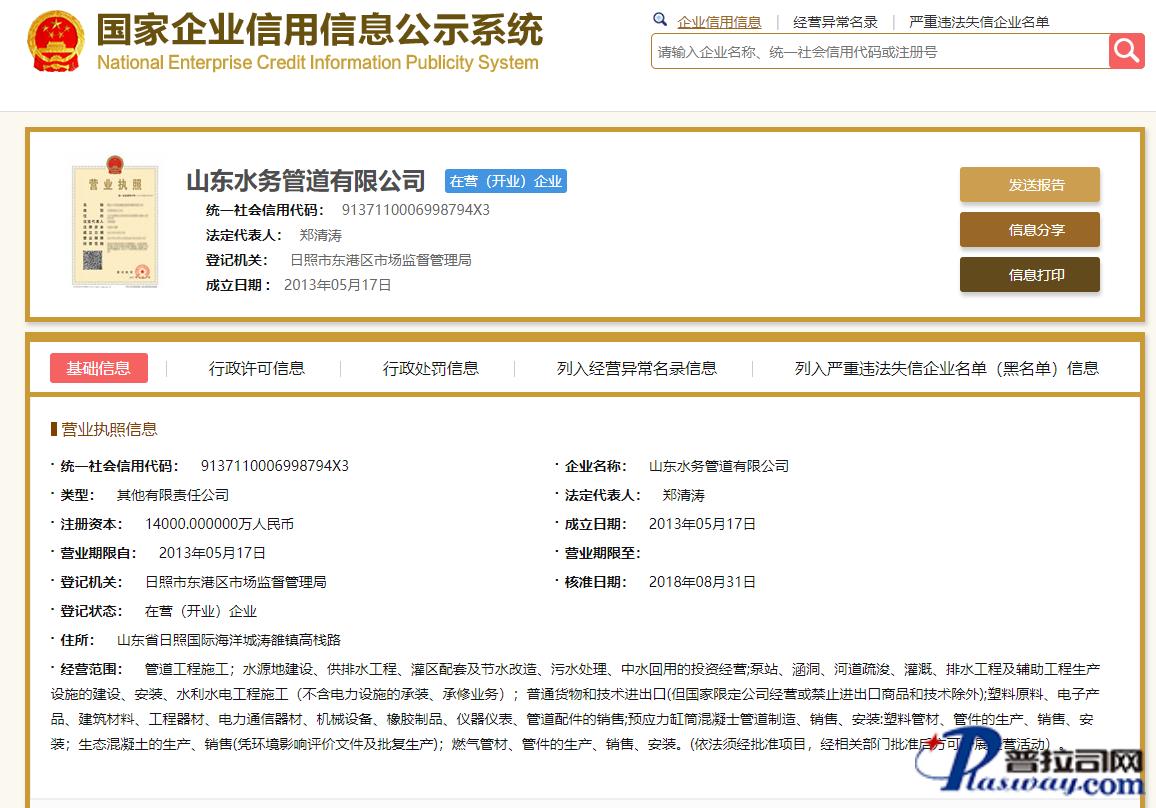Click the national emblem logo
Screen dimensions: 1156x808
click(56, 41)
